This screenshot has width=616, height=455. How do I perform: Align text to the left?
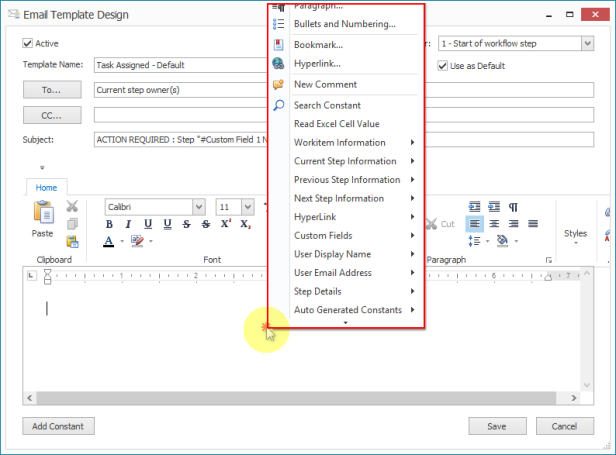pos(476,224)
